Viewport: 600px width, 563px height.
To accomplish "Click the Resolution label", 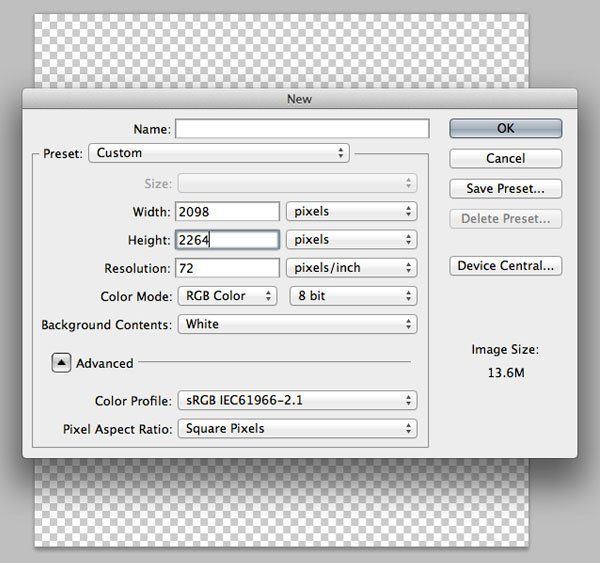I will 137,268.
